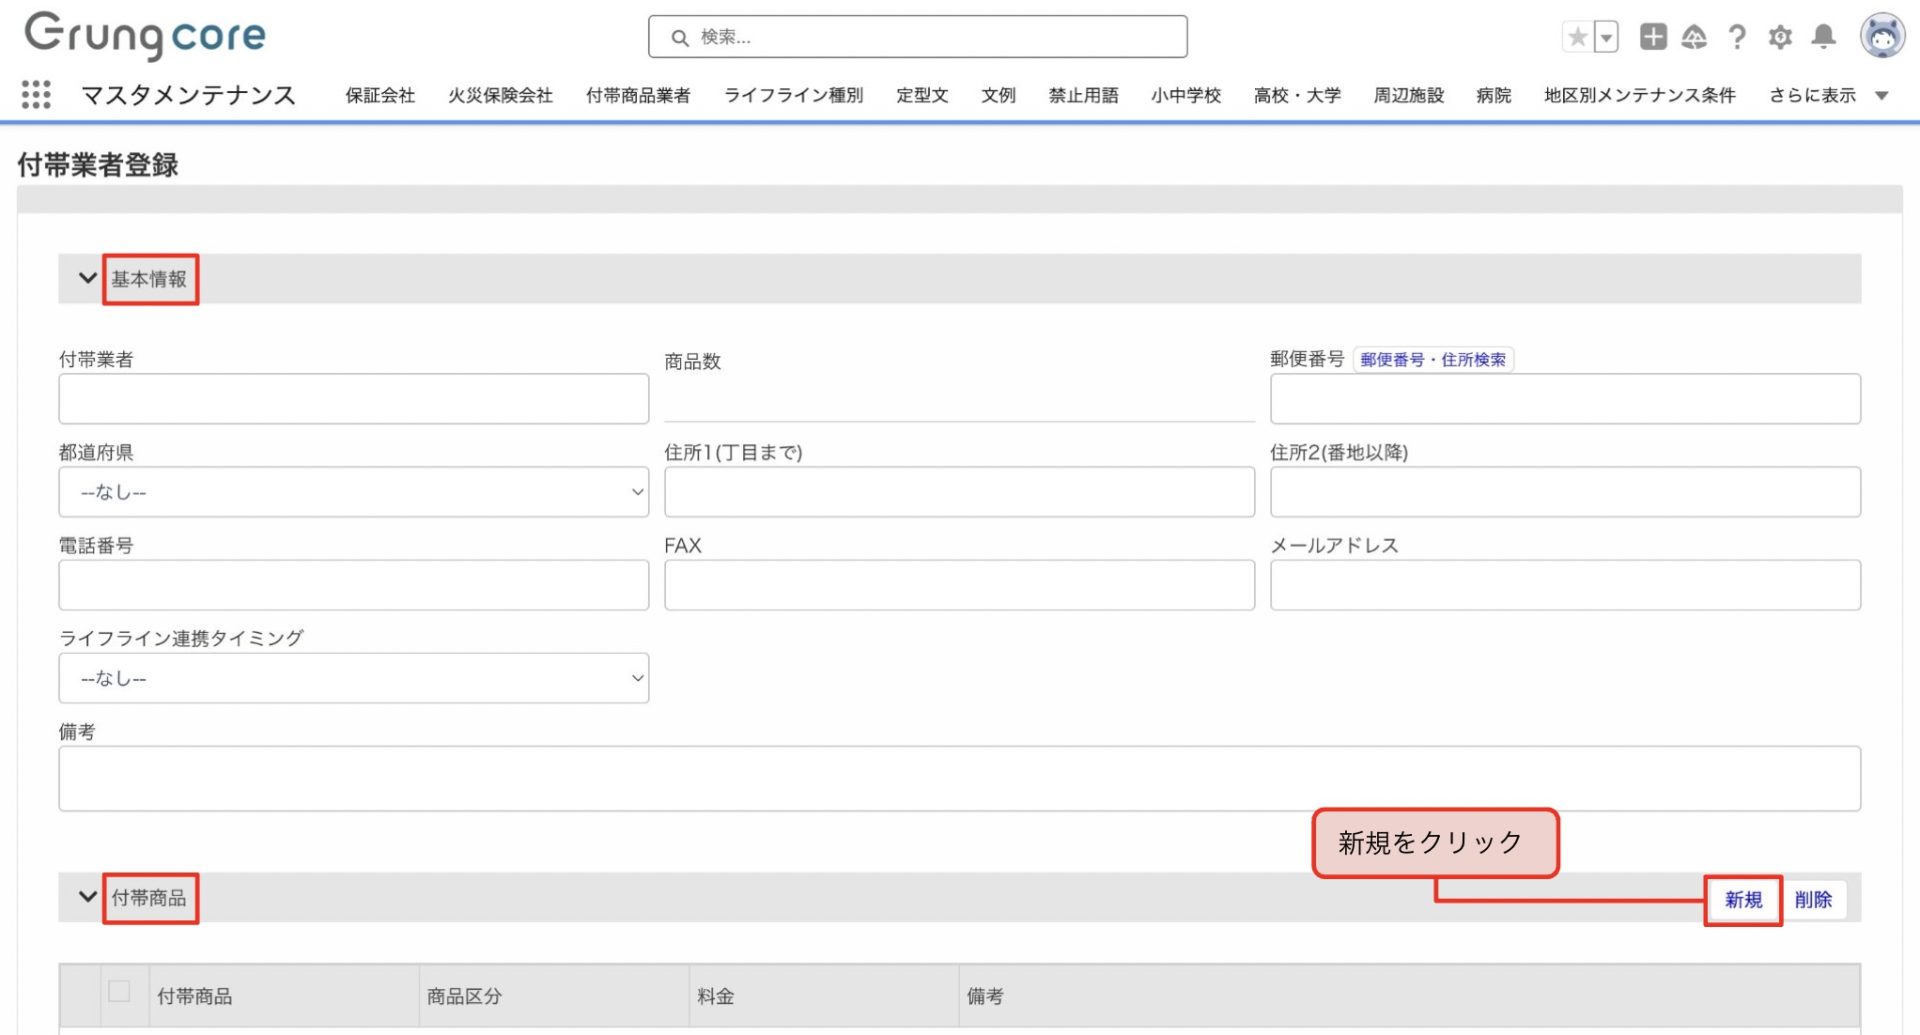This screenshot has width=1920, height=1035.
Task: Go to the 火災保険会社 tab
Action: click(500, 95)
